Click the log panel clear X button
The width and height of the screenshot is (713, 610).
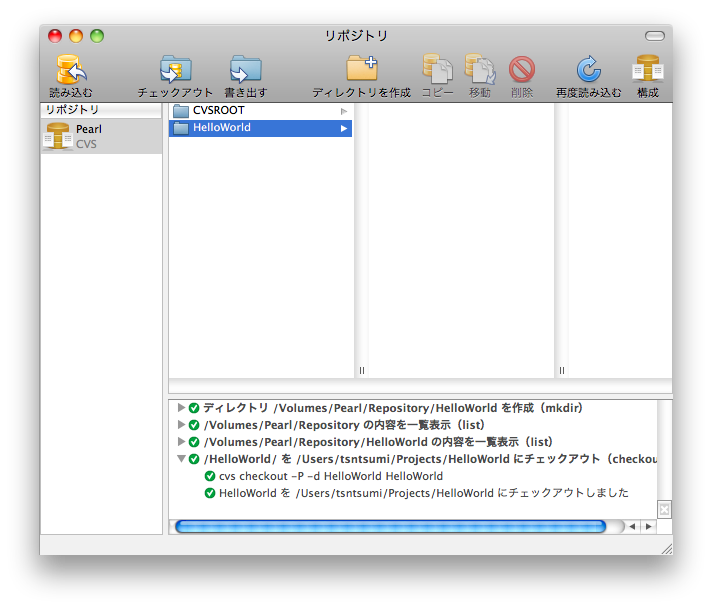(664, 509)
